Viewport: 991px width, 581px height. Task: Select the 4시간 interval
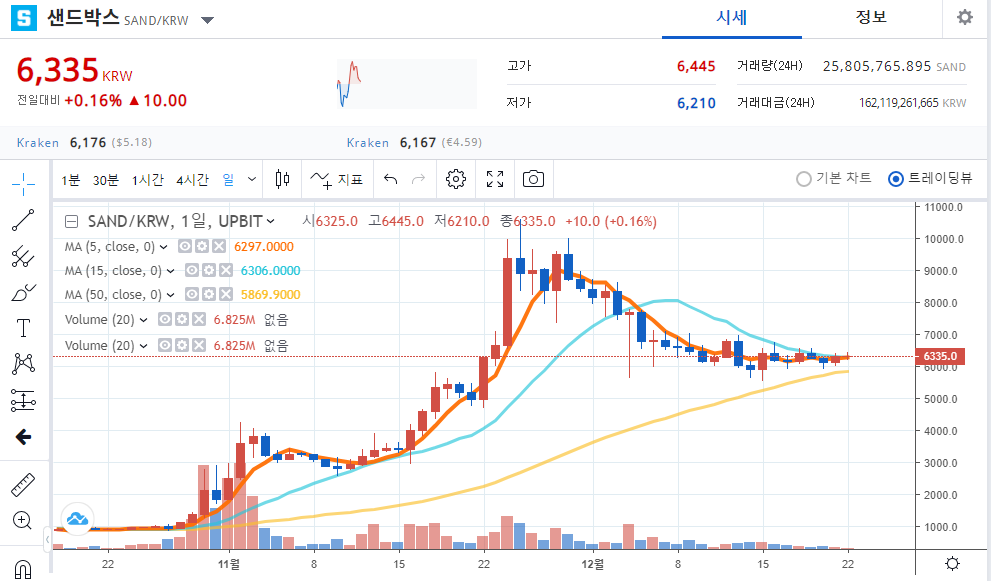192,180
